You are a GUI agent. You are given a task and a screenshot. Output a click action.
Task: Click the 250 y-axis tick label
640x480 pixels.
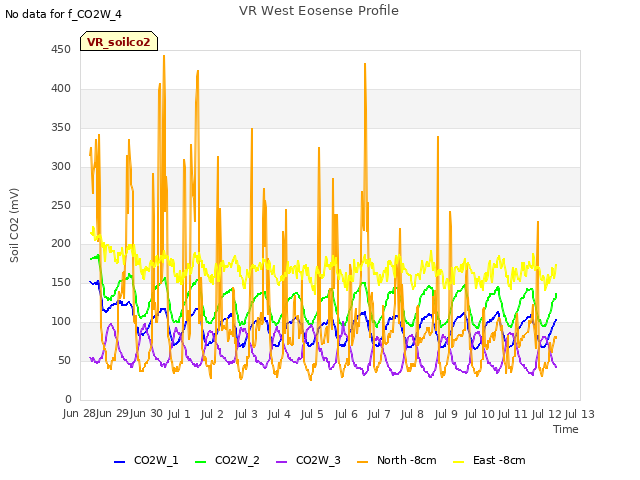coord(61,205)
